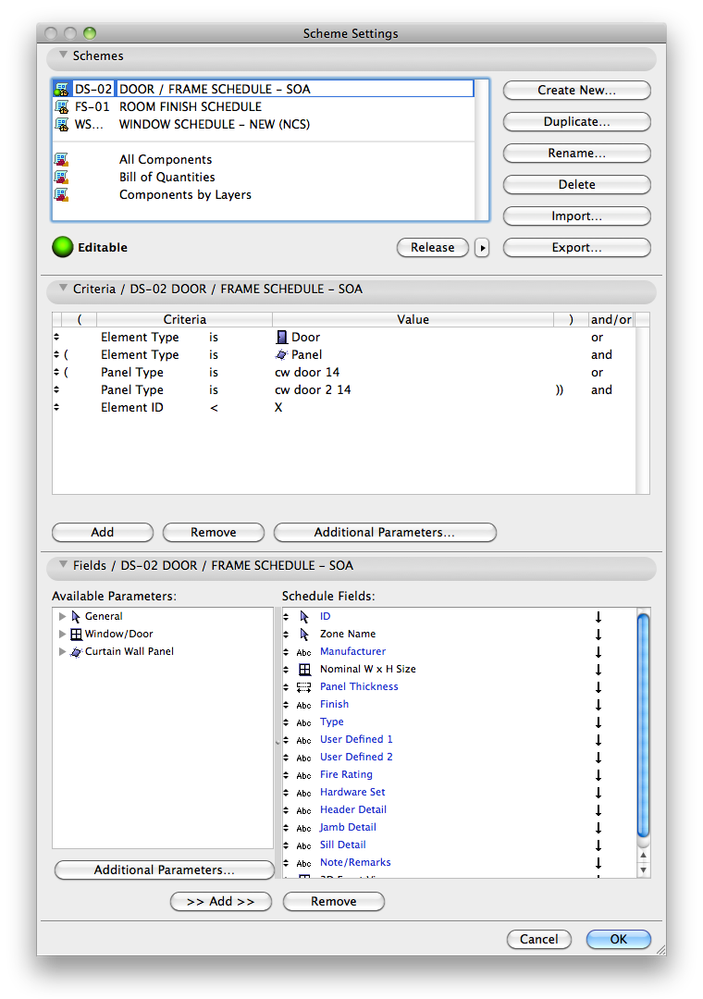Click the Cancel button
Screen dimensions: 703x999
pyautogui.click(x=539, y=939)
